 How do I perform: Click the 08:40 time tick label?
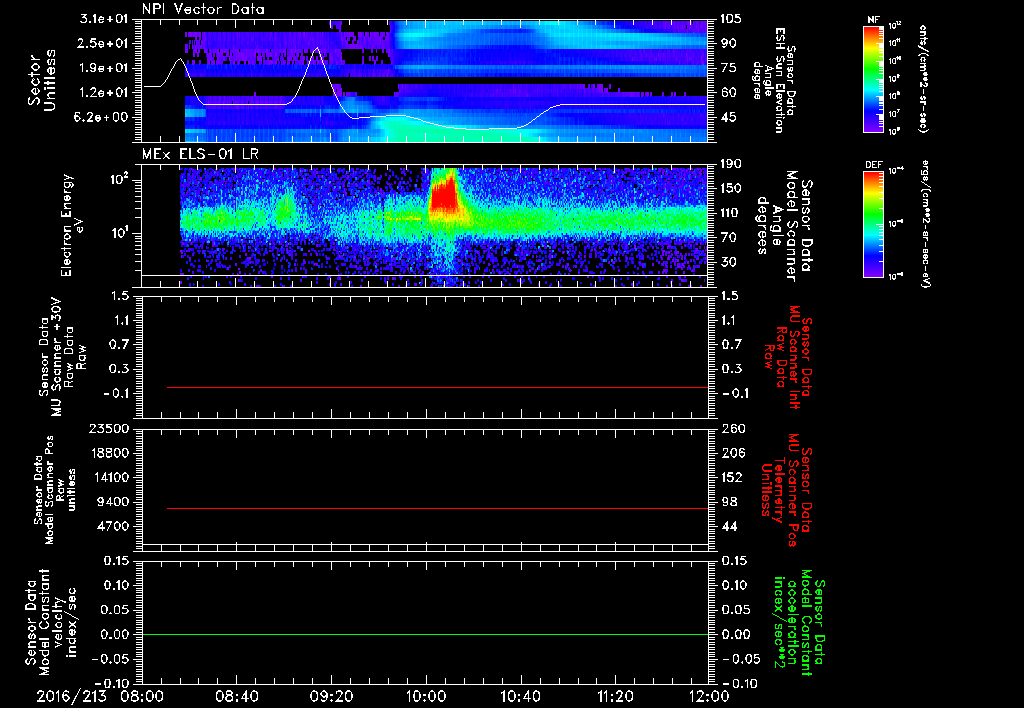(x=236, y=696)
